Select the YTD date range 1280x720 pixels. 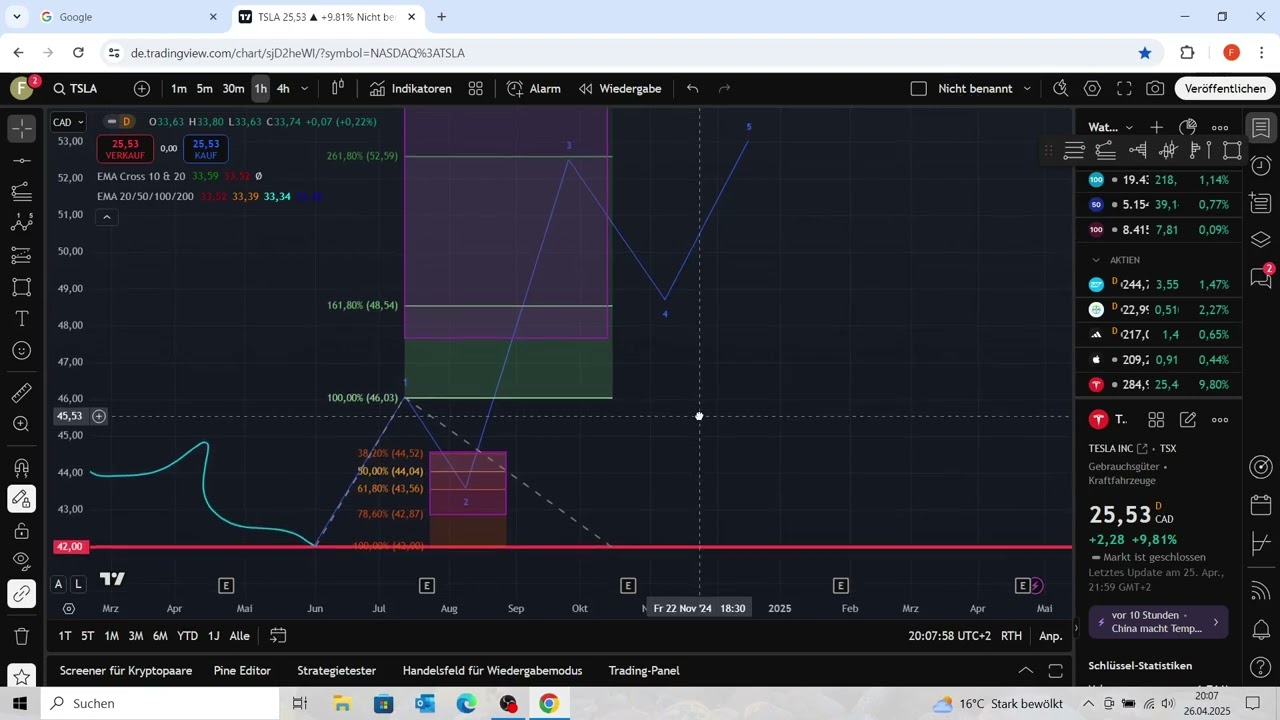187,636
